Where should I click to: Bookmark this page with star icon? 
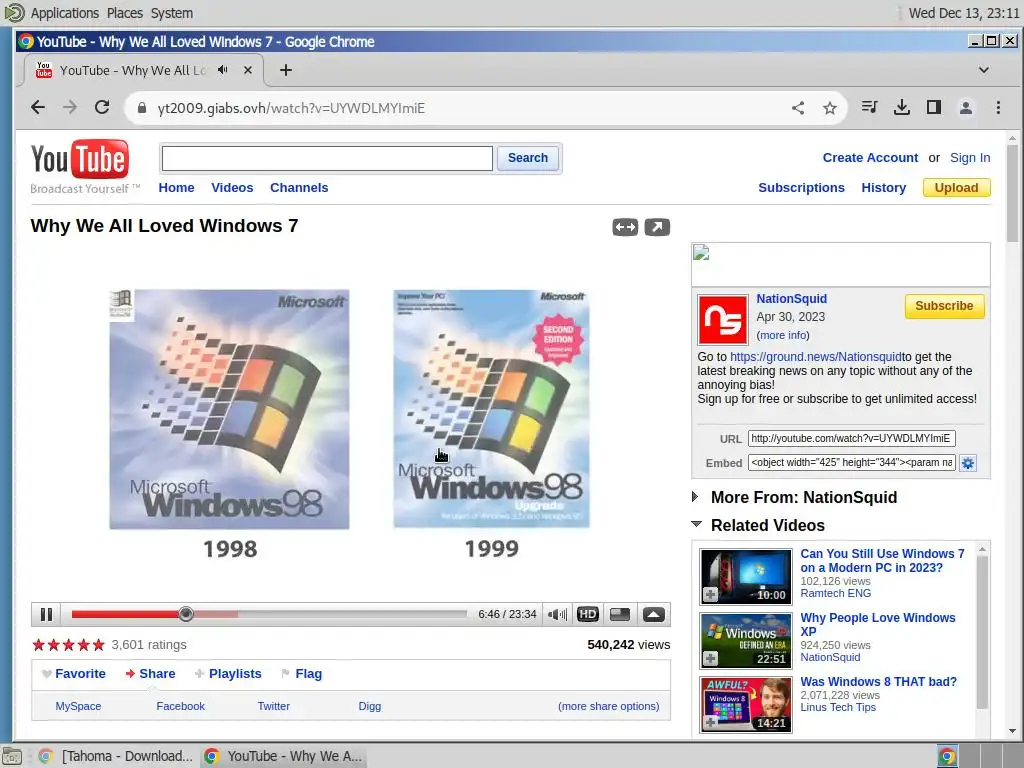point(829,108)
